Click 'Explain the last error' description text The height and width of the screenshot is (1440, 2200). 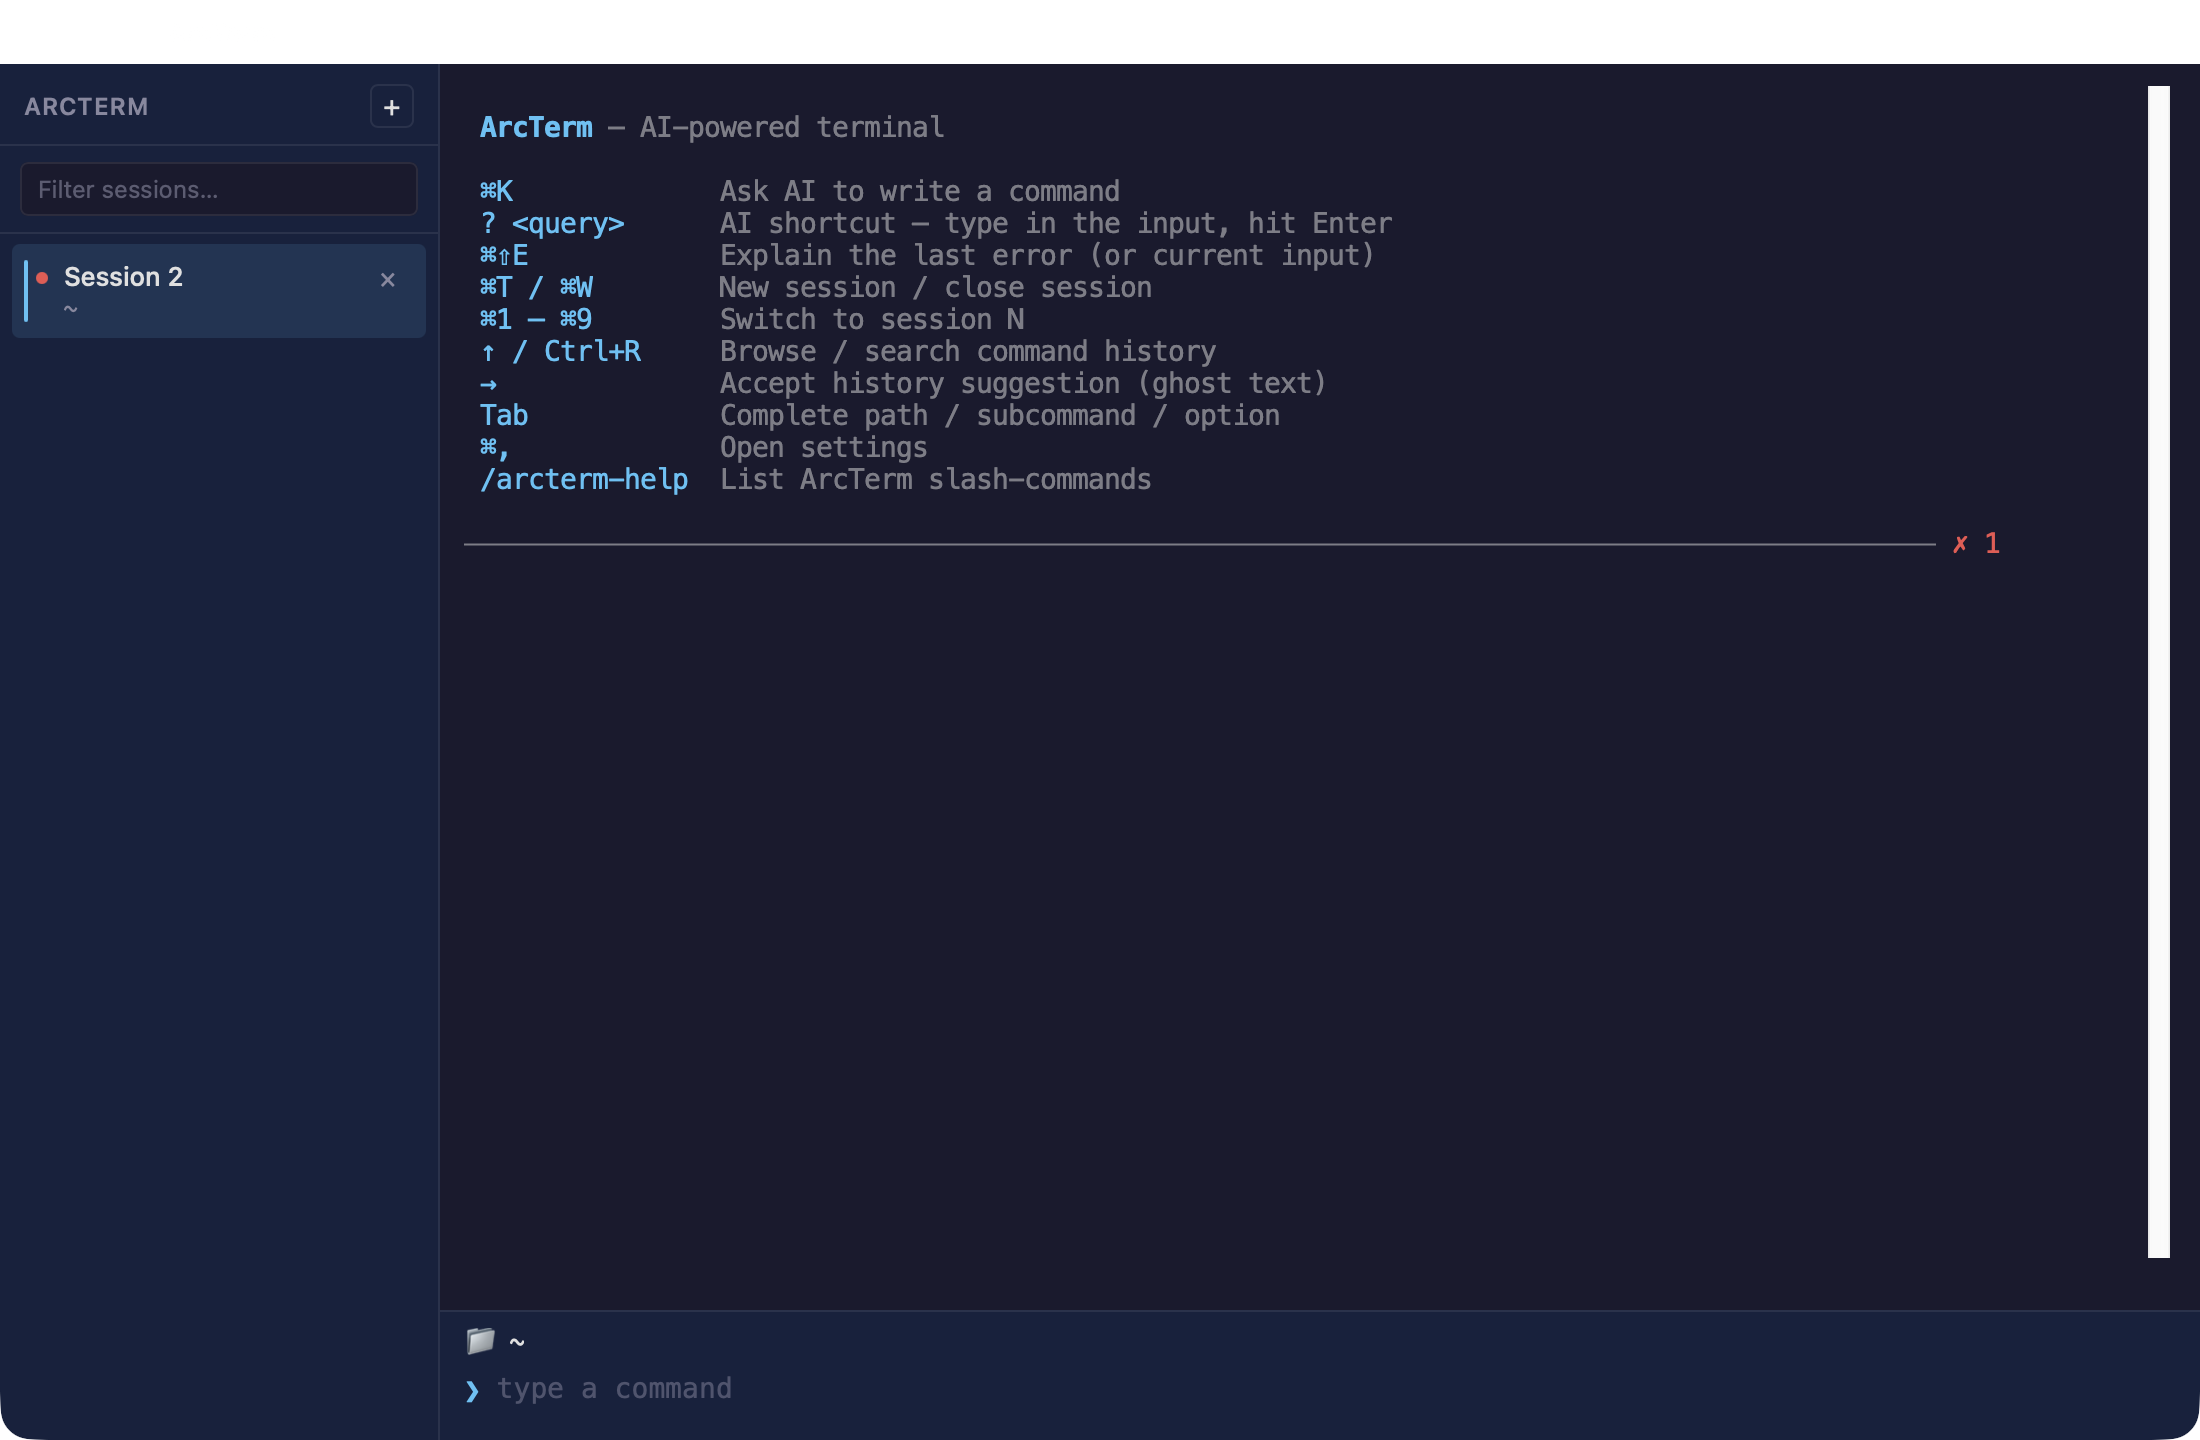(1047, 255)
